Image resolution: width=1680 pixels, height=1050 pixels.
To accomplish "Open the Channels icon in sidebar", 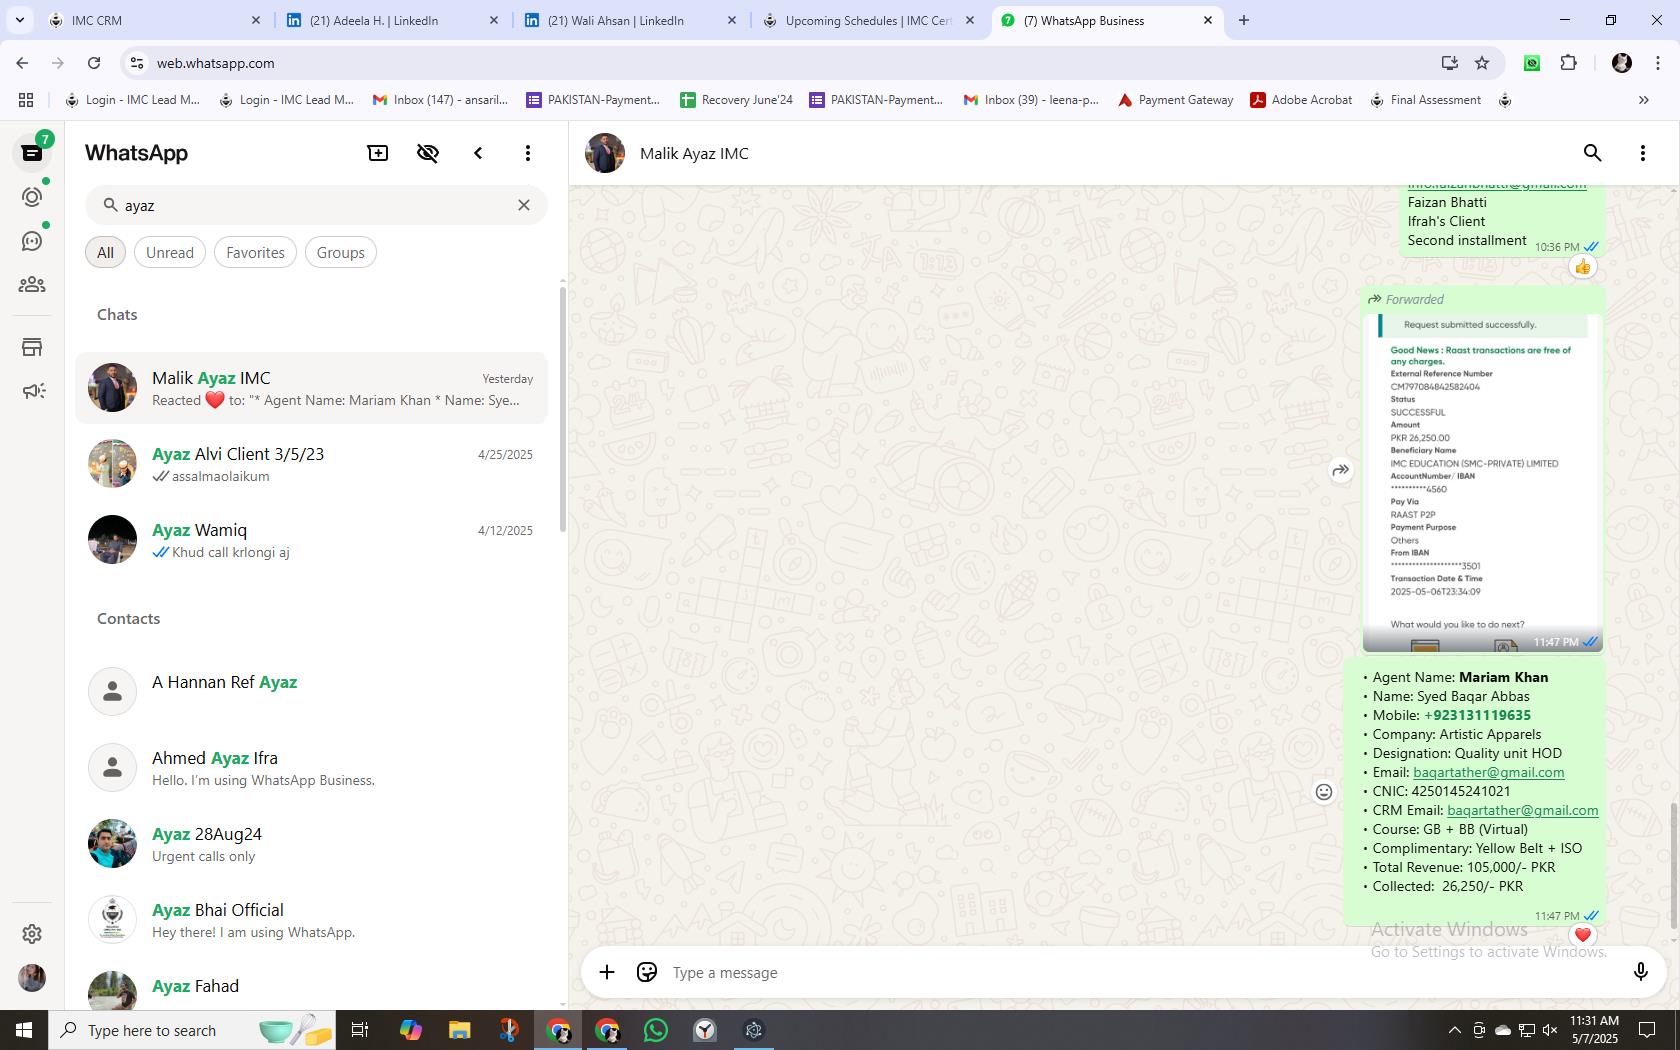I will pyautogui.click(x=32, y=241).
